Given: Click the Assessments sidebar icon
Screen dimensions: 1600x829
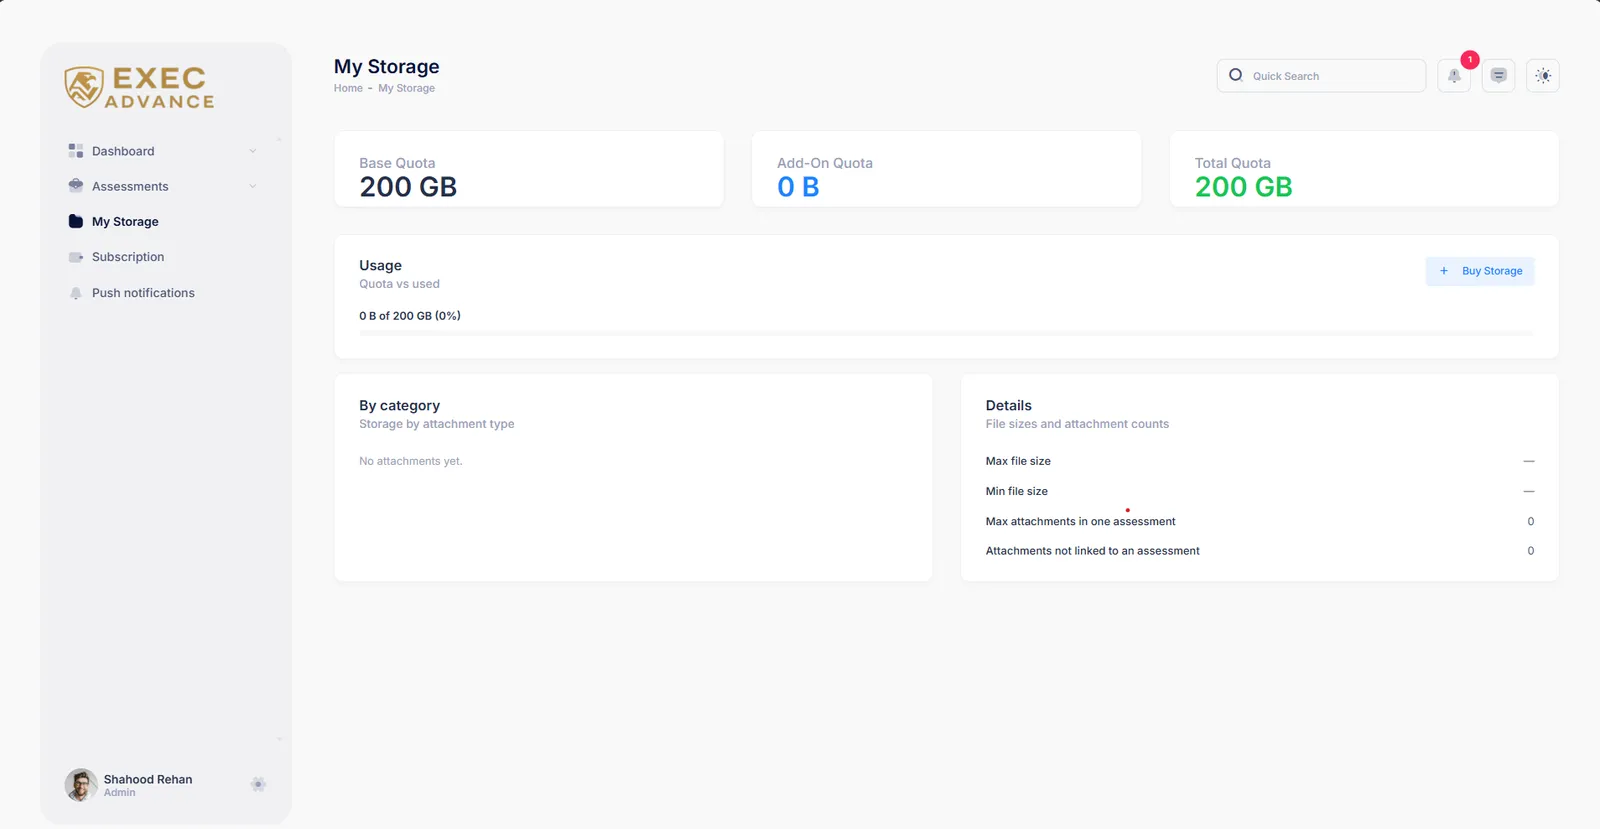Looking at the screenshot, I should (76, 186).
